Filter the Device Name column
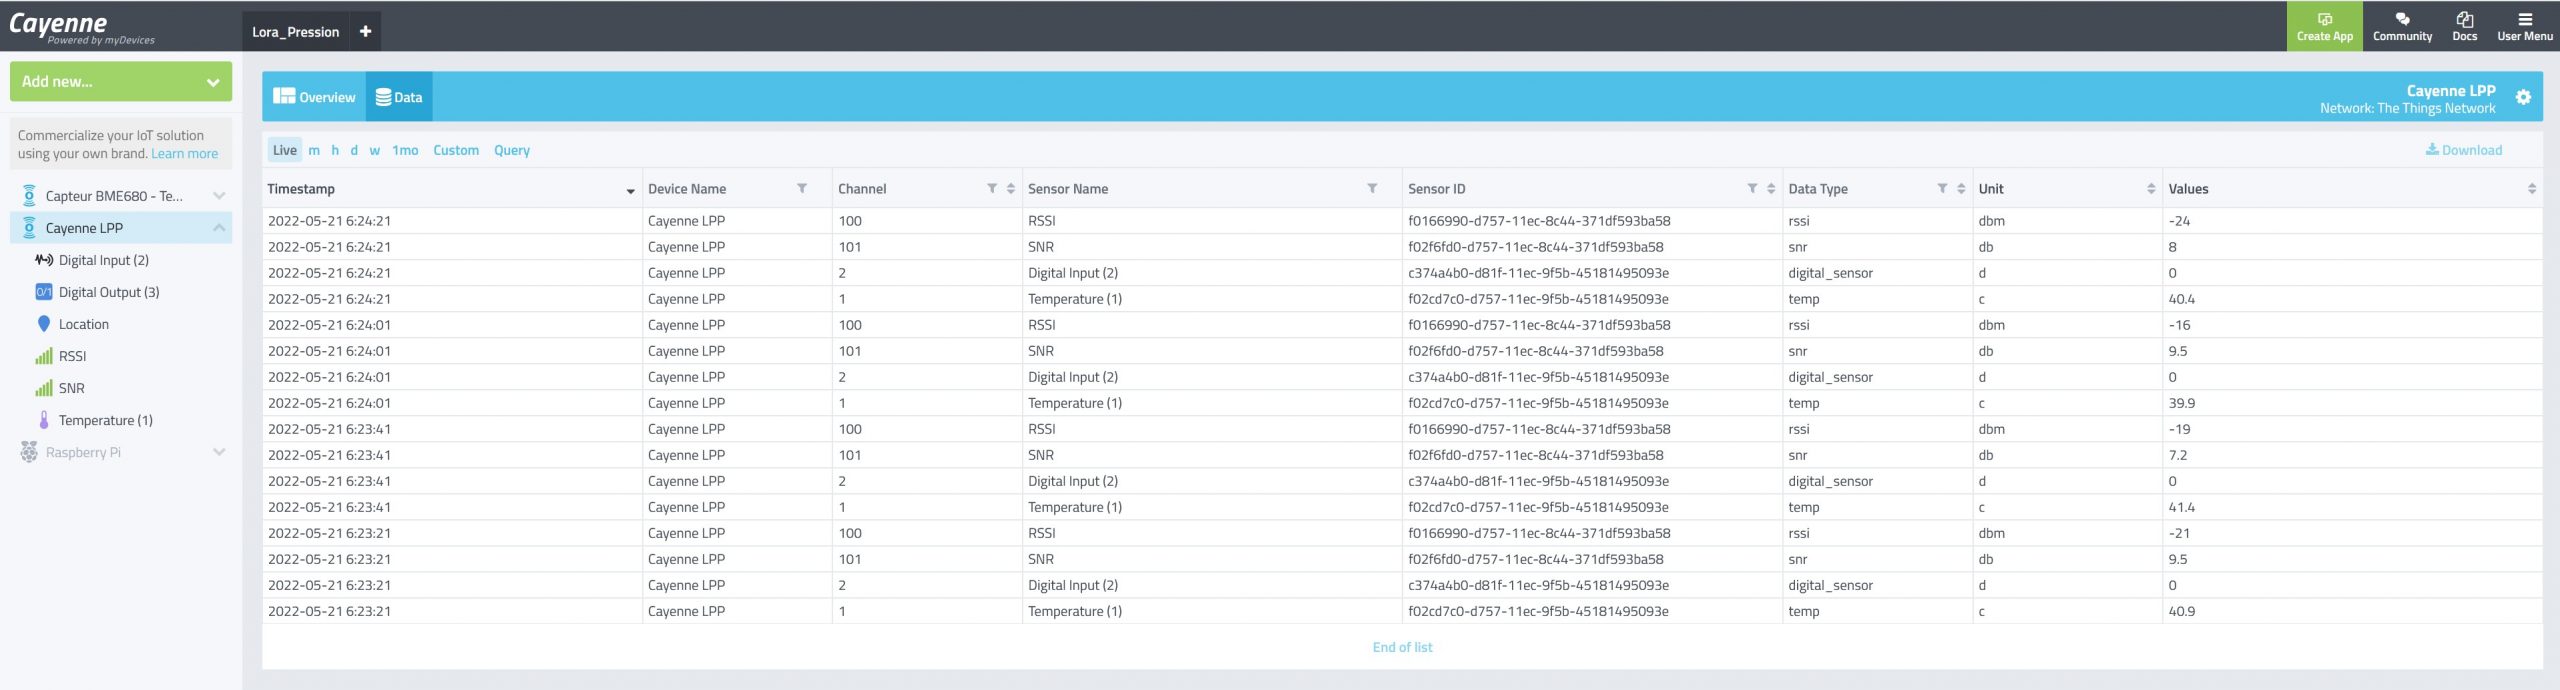The height and width of the screenshot is (690, 2560). click(802, 188)
